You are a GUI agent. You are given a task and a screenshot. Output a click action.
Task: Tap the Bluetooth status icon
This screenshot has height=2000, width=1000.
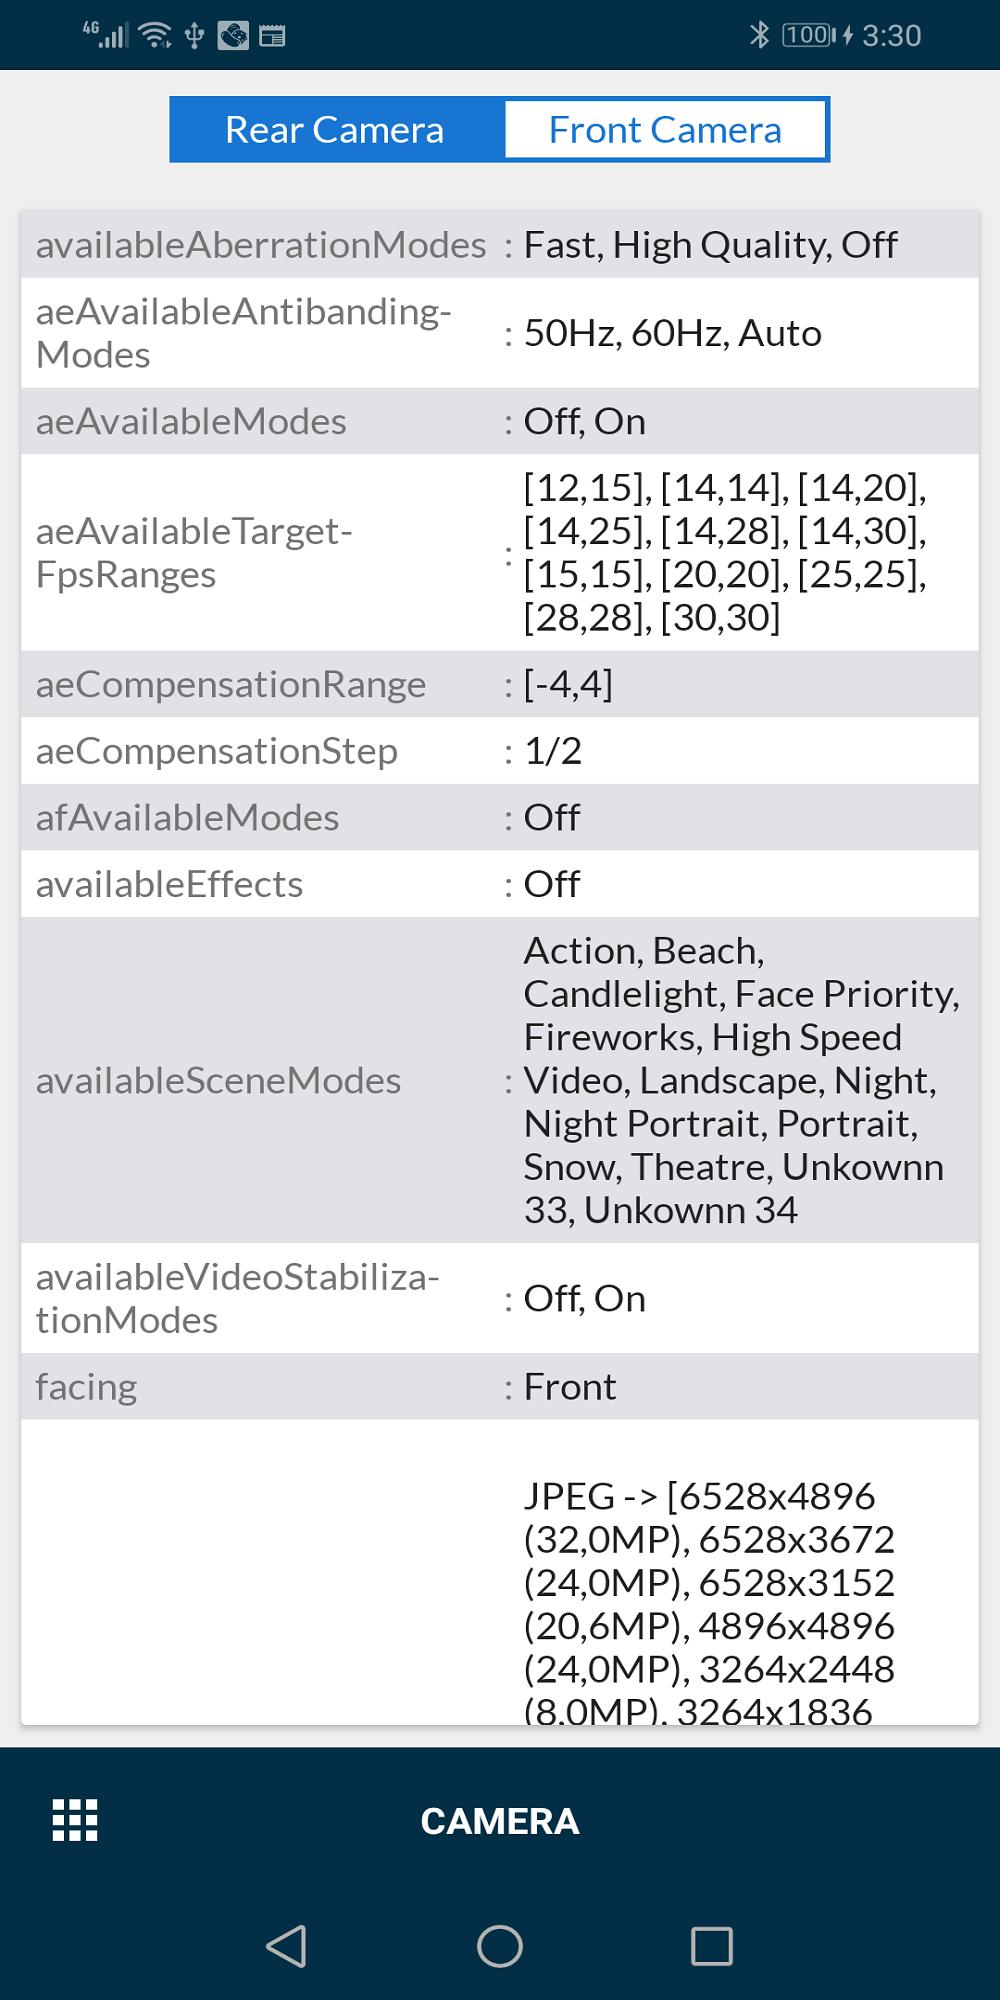click(760, 35)
